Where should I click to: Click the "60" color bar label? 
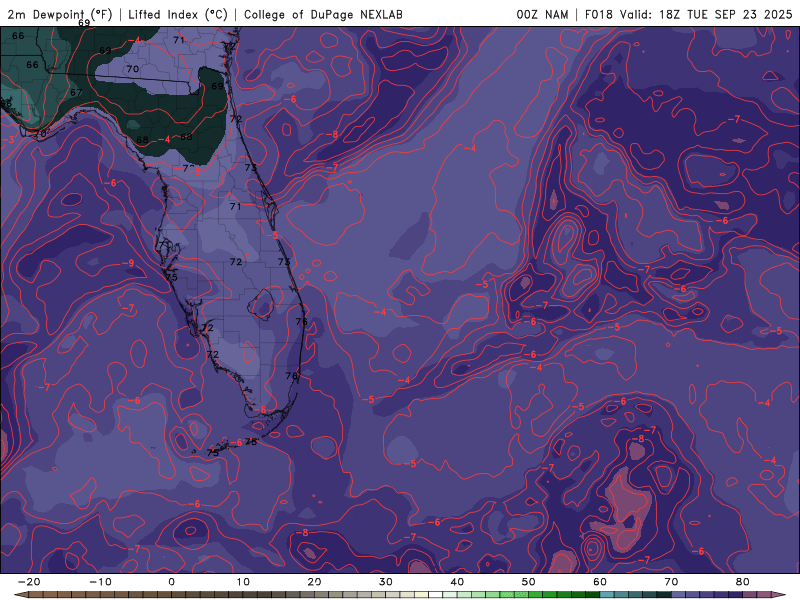pos(600,582)
